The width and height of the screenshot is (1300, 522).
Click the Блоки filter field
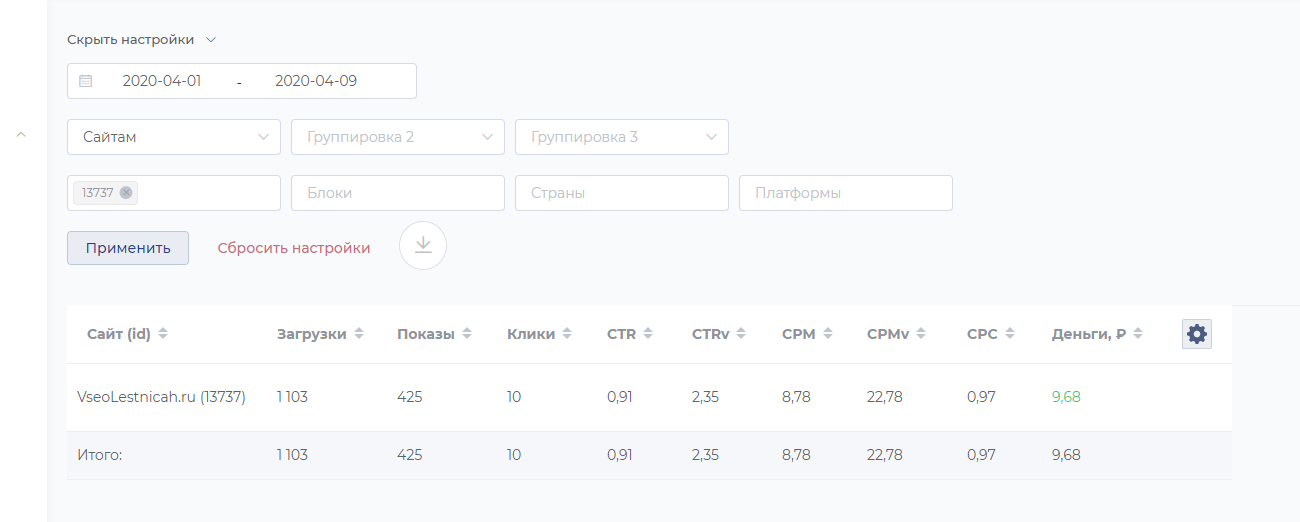pyautogui.click(x=398, y=193)
